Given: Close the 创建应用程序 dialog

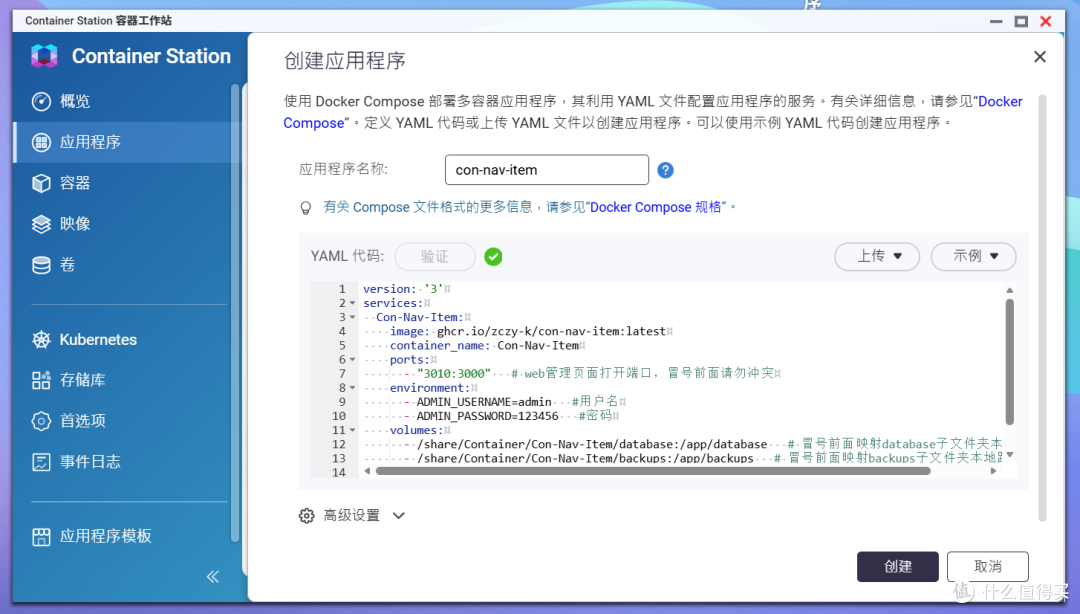Looking at the screenshot, I should [x=1040, y=57].
